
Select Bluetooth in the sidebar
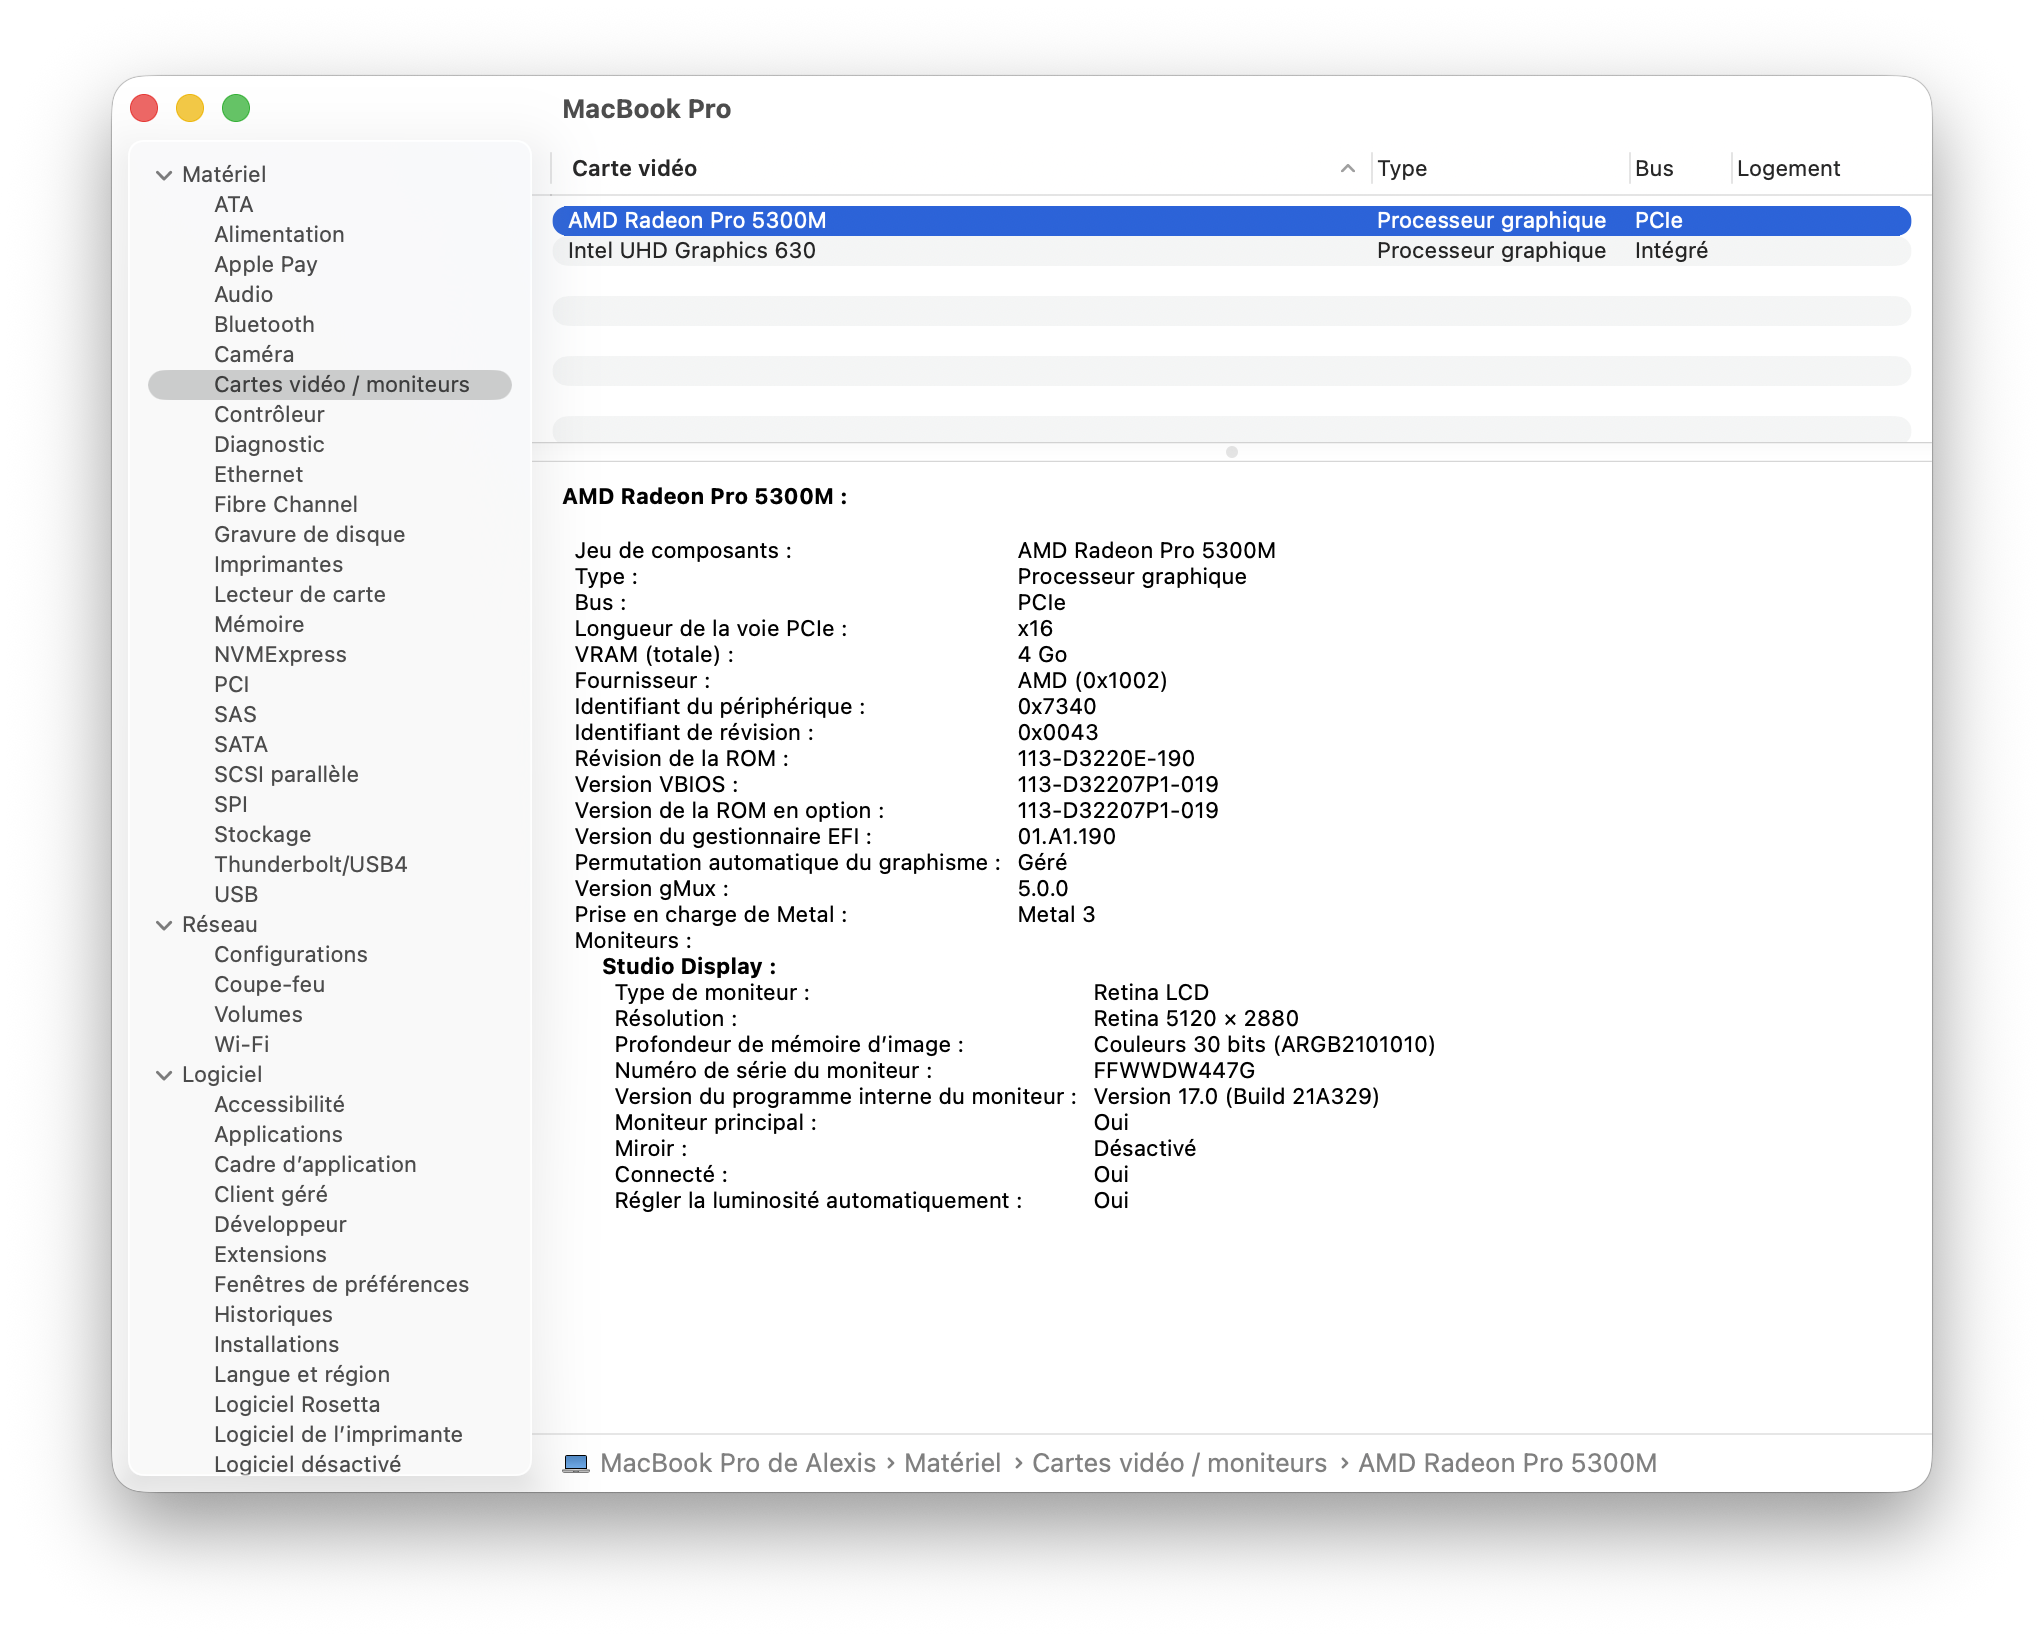pyautogui.click(x=264, y=324)
